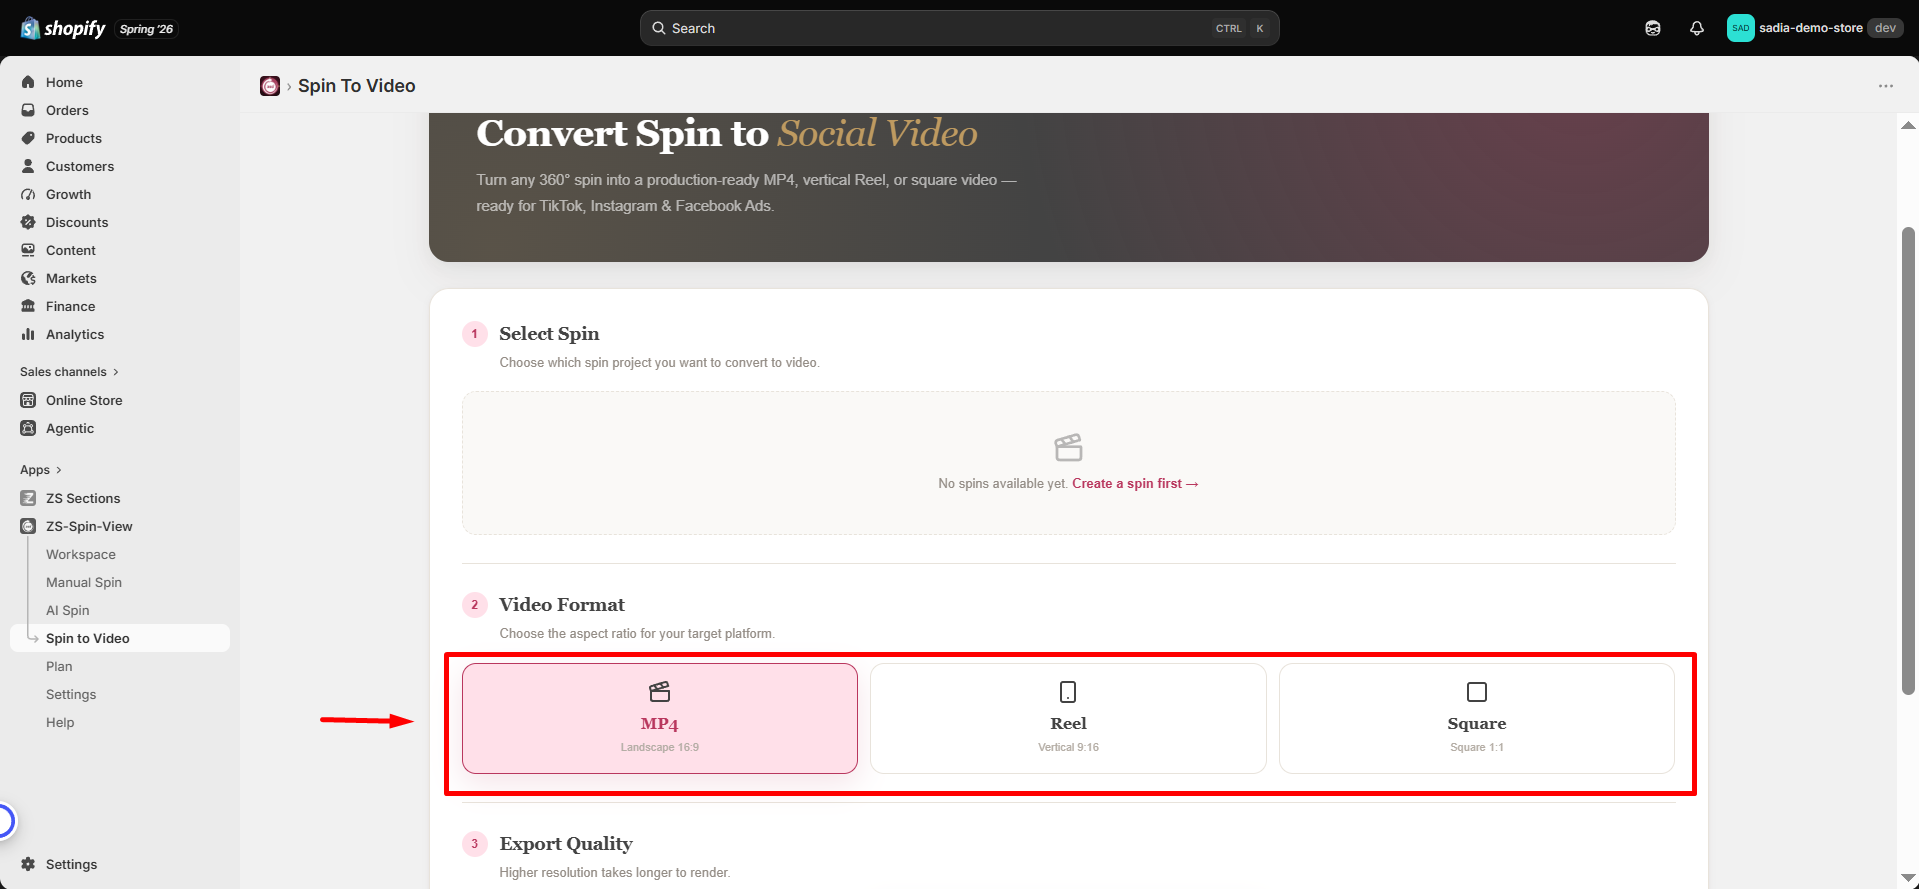Click the Customers person icon
This screenshot has height=889, width=1919.
coord(28,166)
